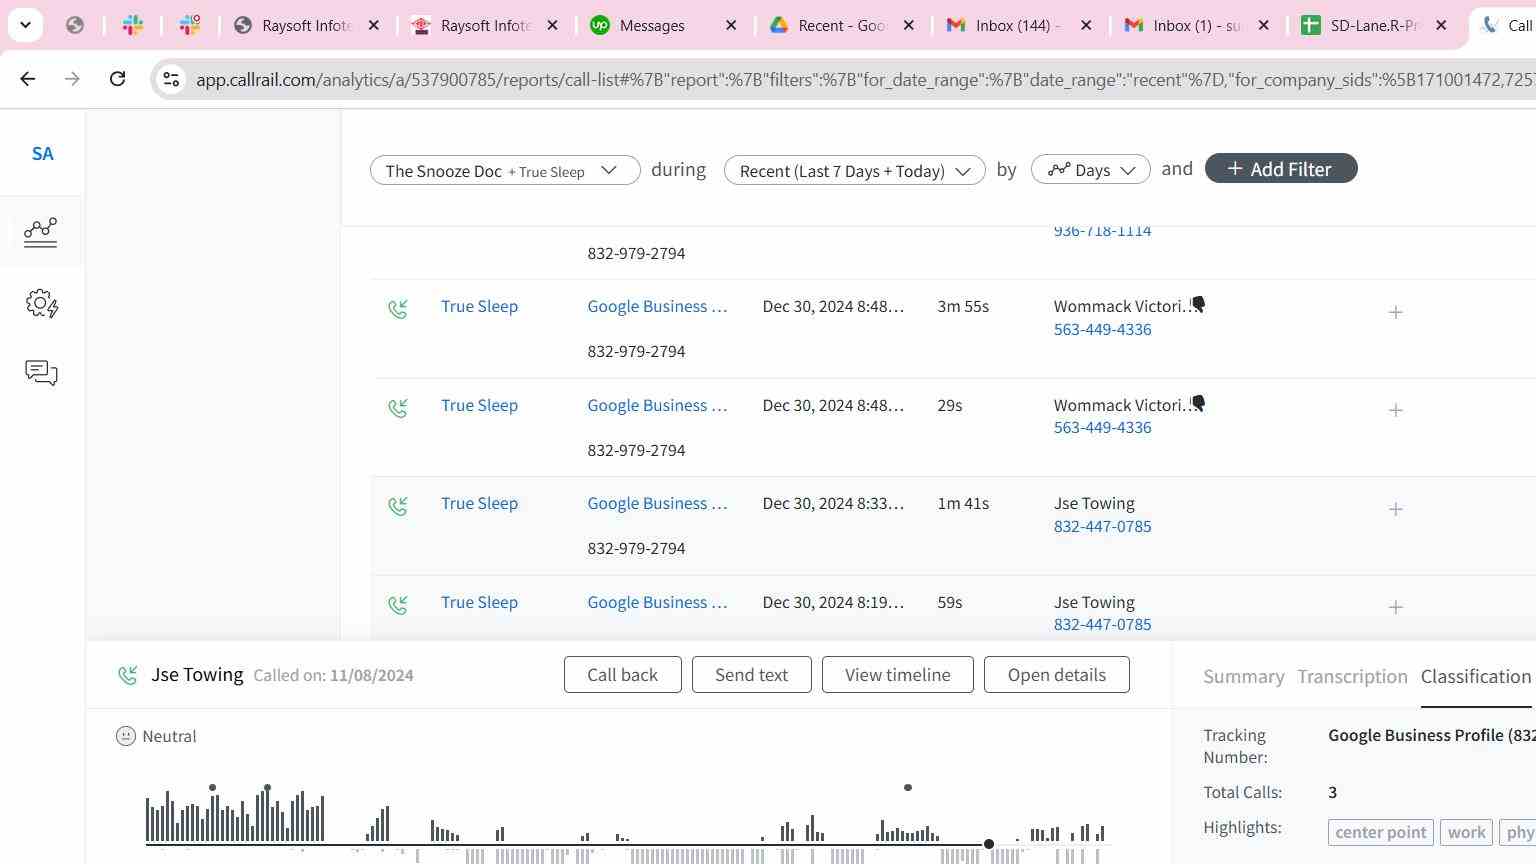
Task: Open the Recent (Last 7 Days + Today) dropdown
Action: 855,170
